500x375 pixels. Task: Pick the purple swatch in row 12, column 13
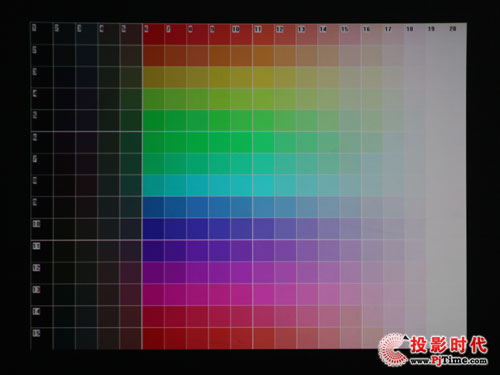(307, 273)
